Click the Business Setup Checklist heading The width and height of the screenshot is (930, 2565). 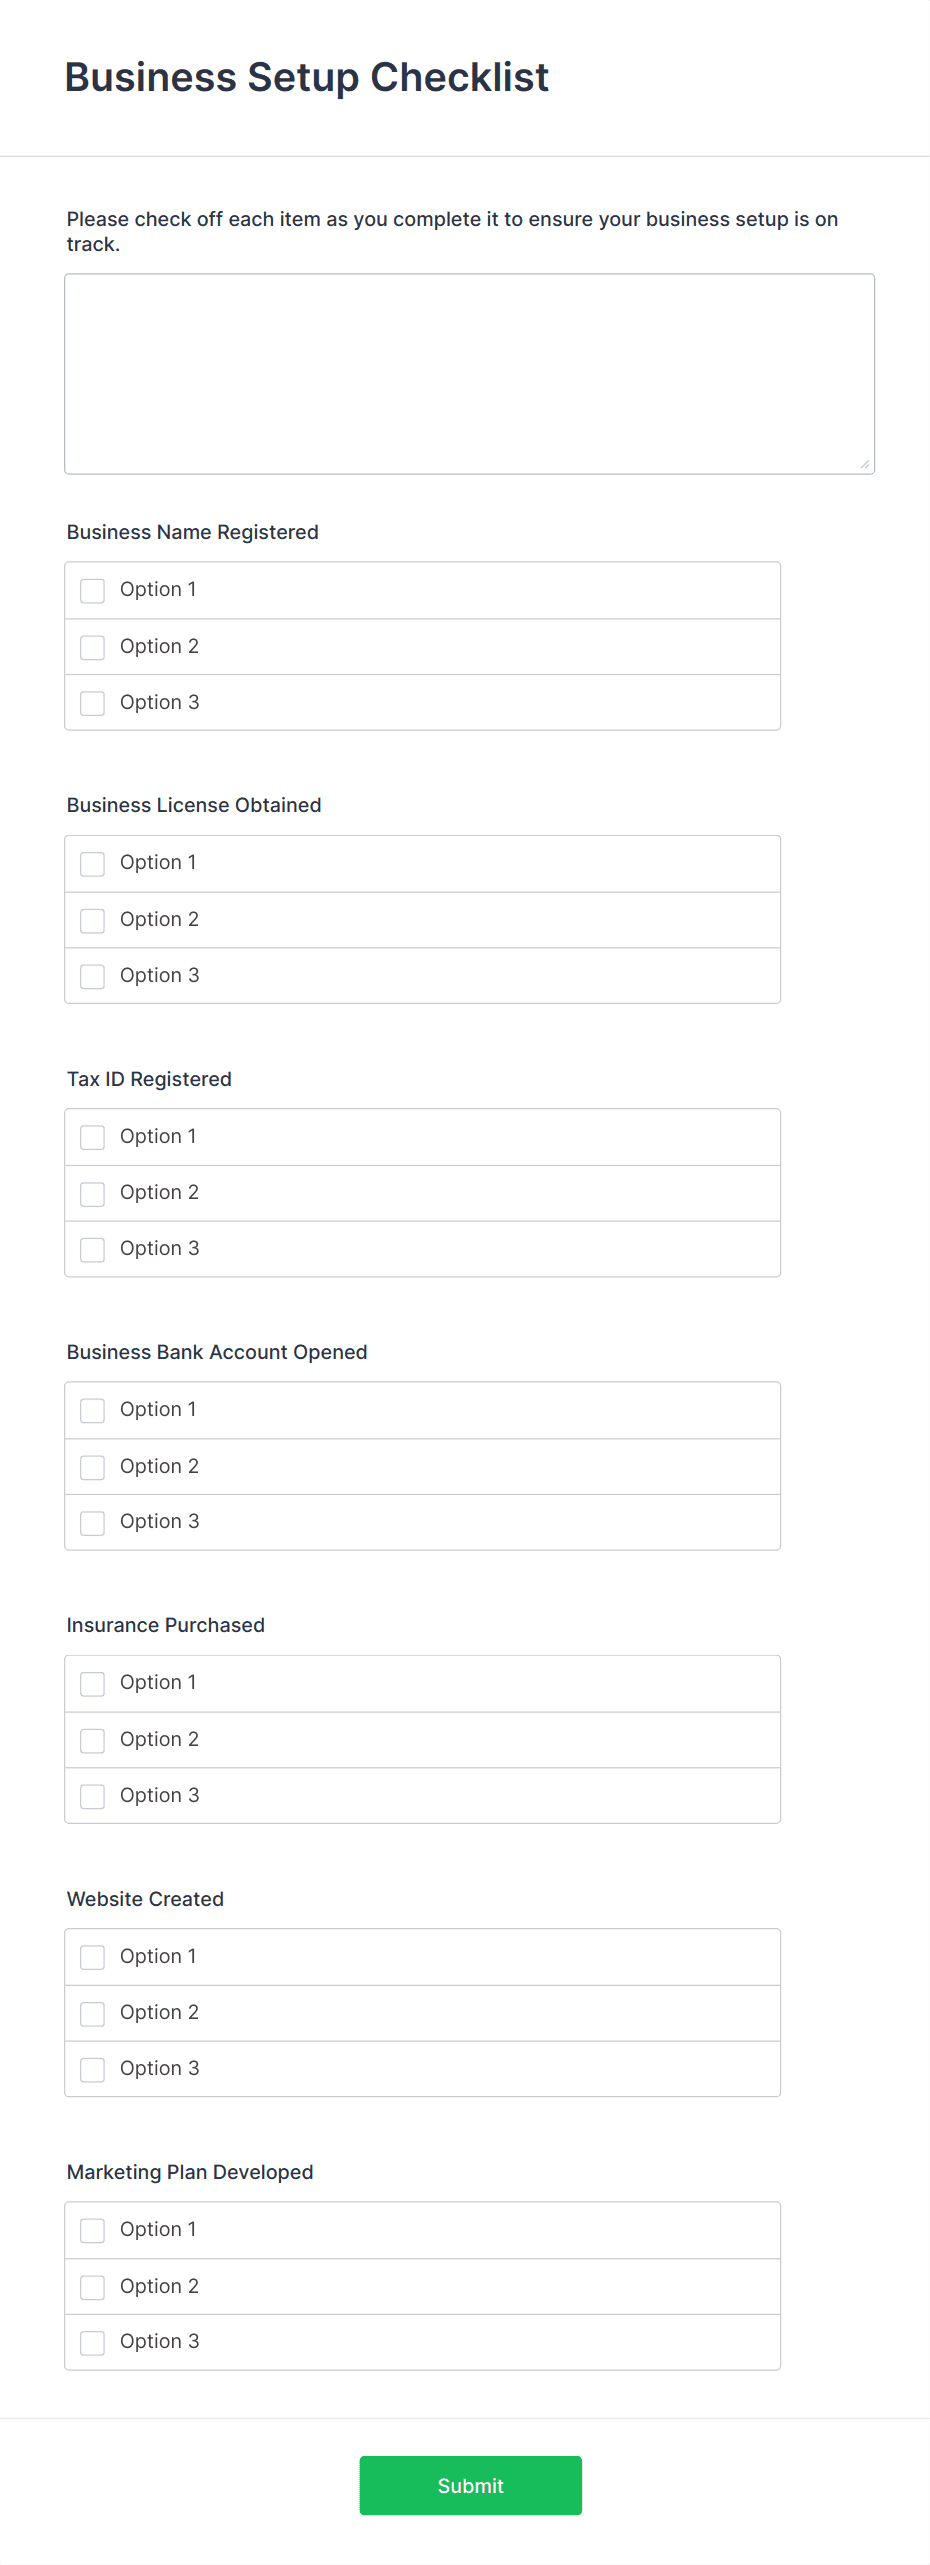(x=307, y=77)
